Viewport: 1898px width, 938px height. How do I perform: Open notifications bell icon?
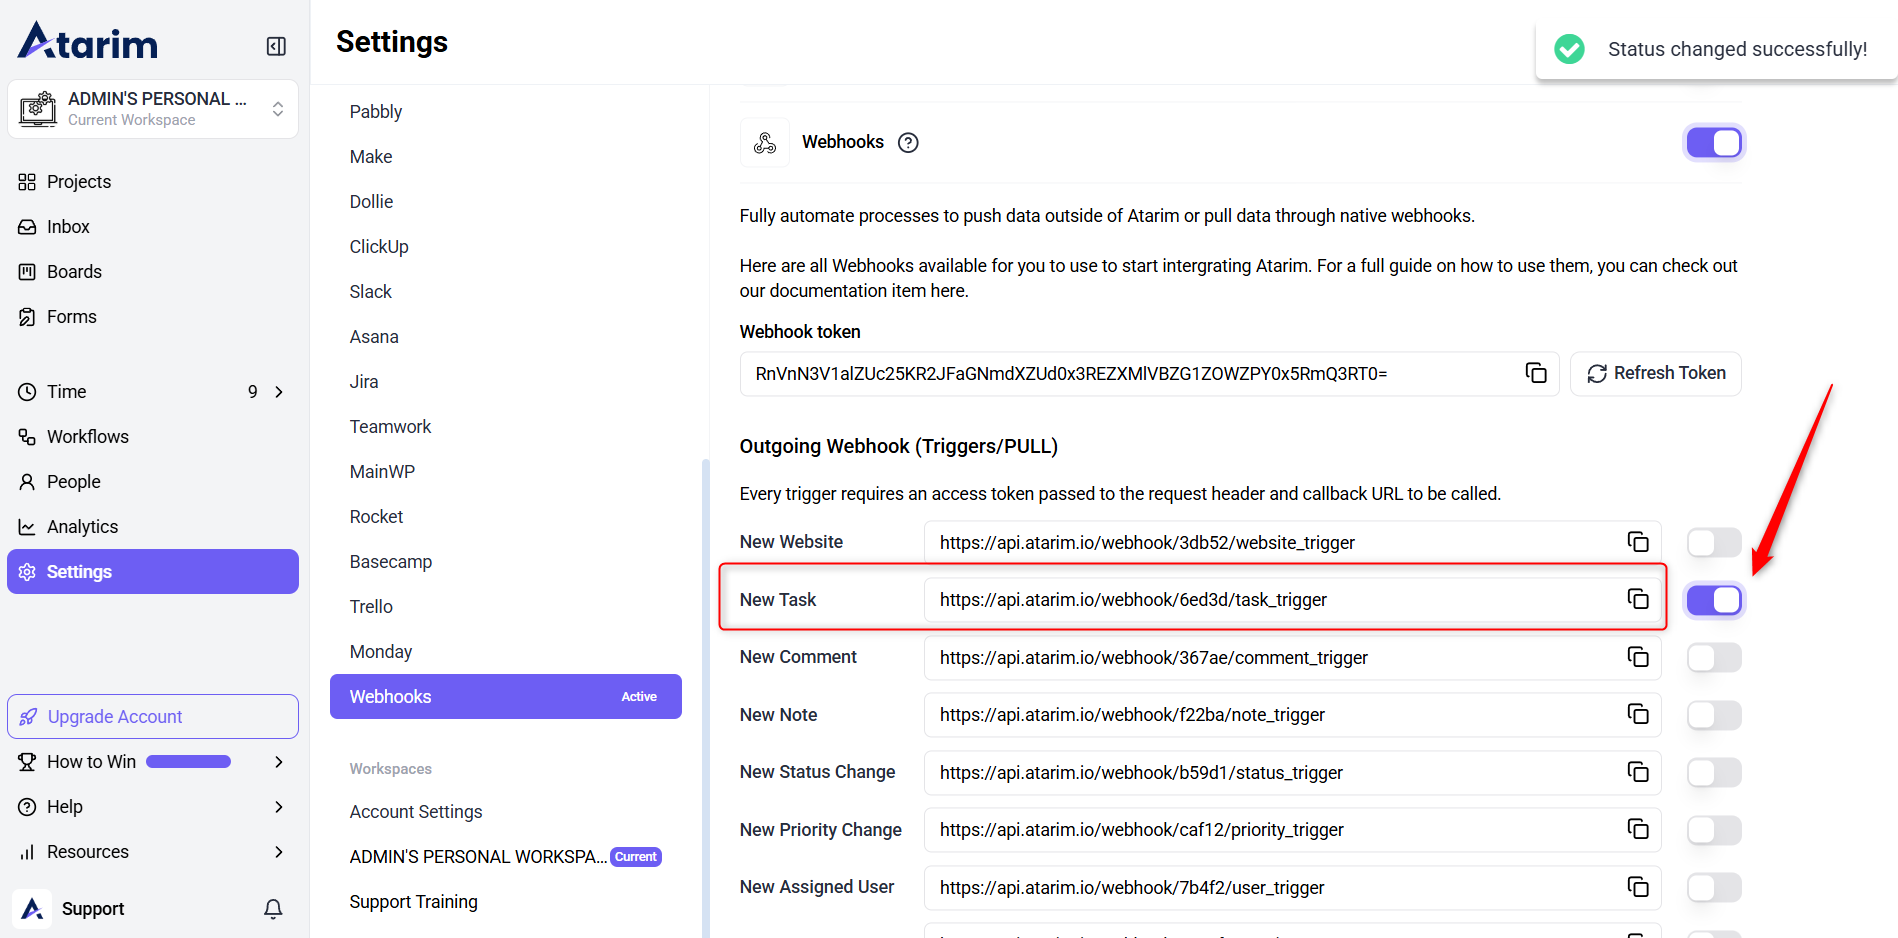(x=273, y=908)
